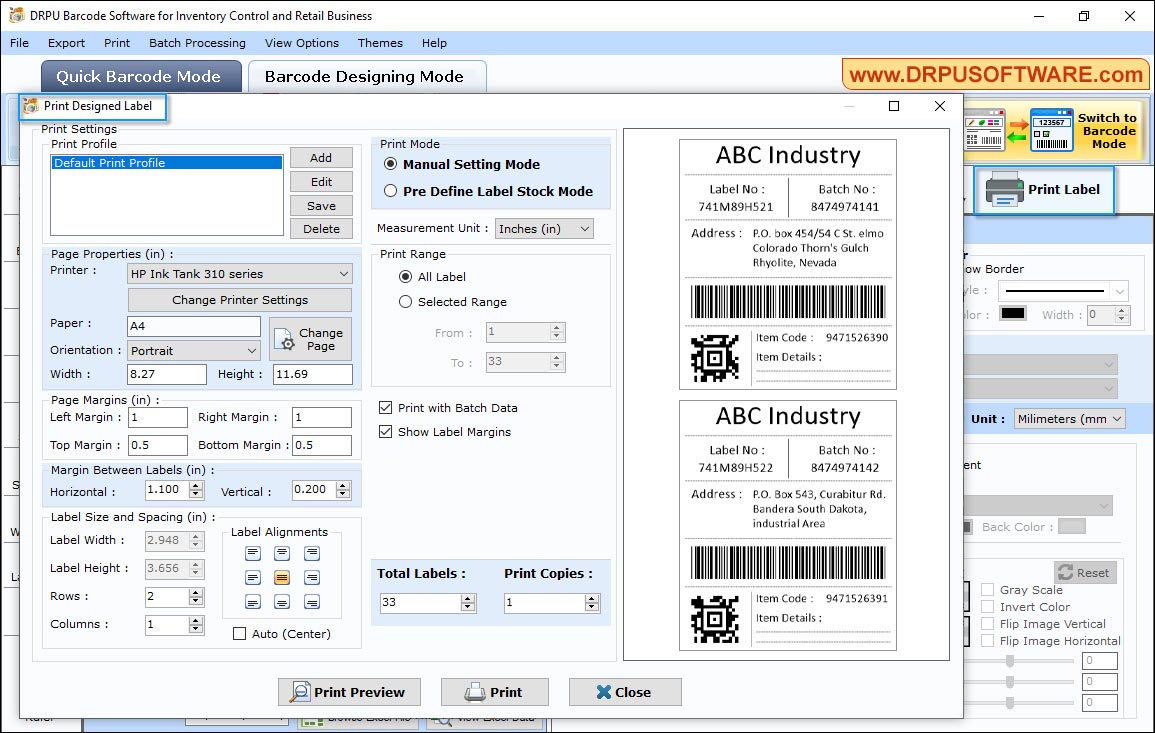Click inside the Total Labels field
Image resolution: width=1155 pixels, height=733 pixels.
[x=420, y=603]
